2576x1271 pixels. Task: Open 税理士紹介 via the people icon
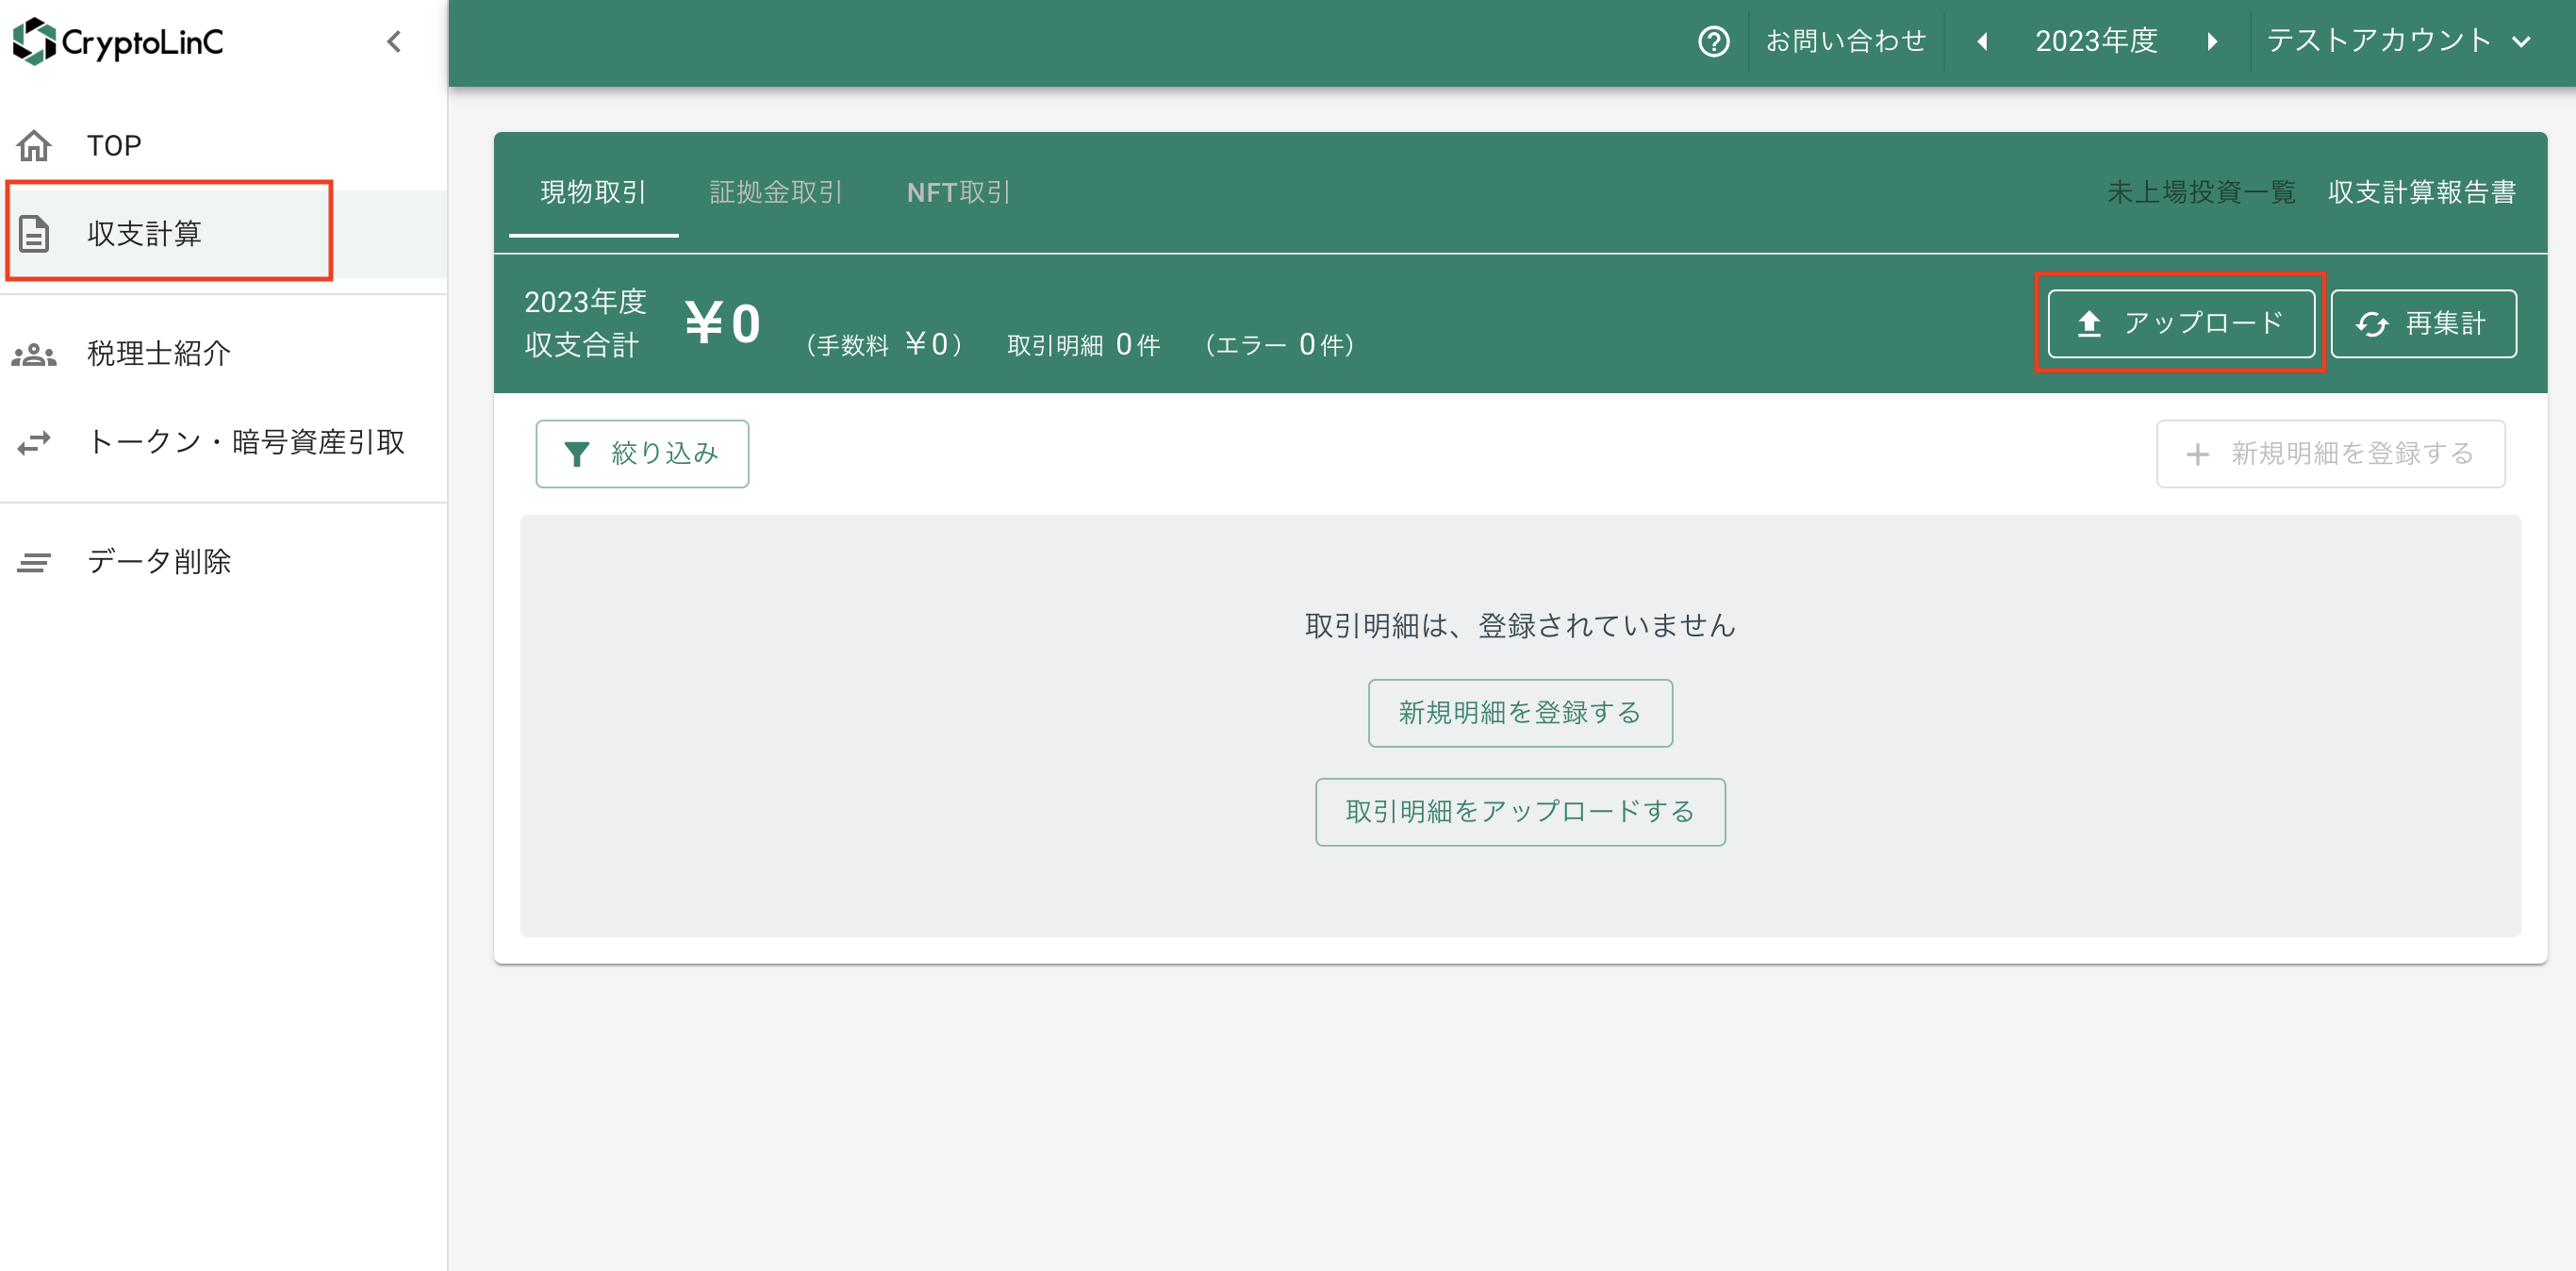[34, 353]
